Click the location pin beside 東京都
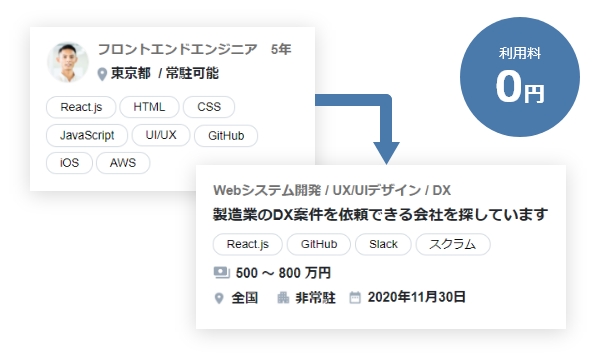This screenshot has height=362, width=596. (102, 74)
